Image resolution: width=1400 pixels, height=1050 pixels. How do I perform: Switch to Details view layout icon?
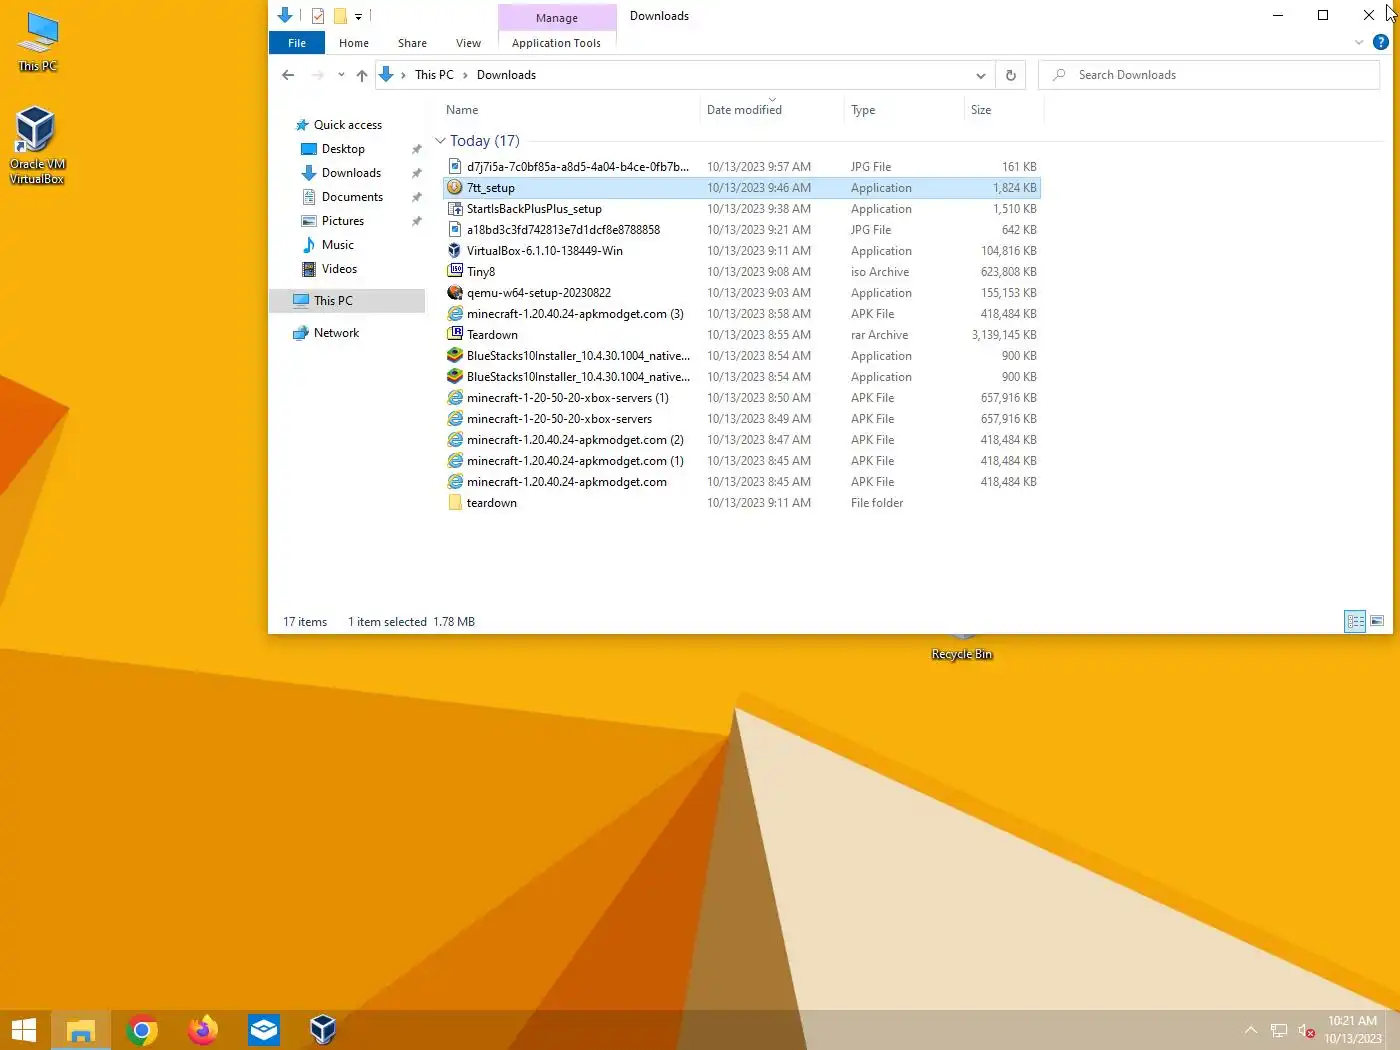pos(1355,622)
